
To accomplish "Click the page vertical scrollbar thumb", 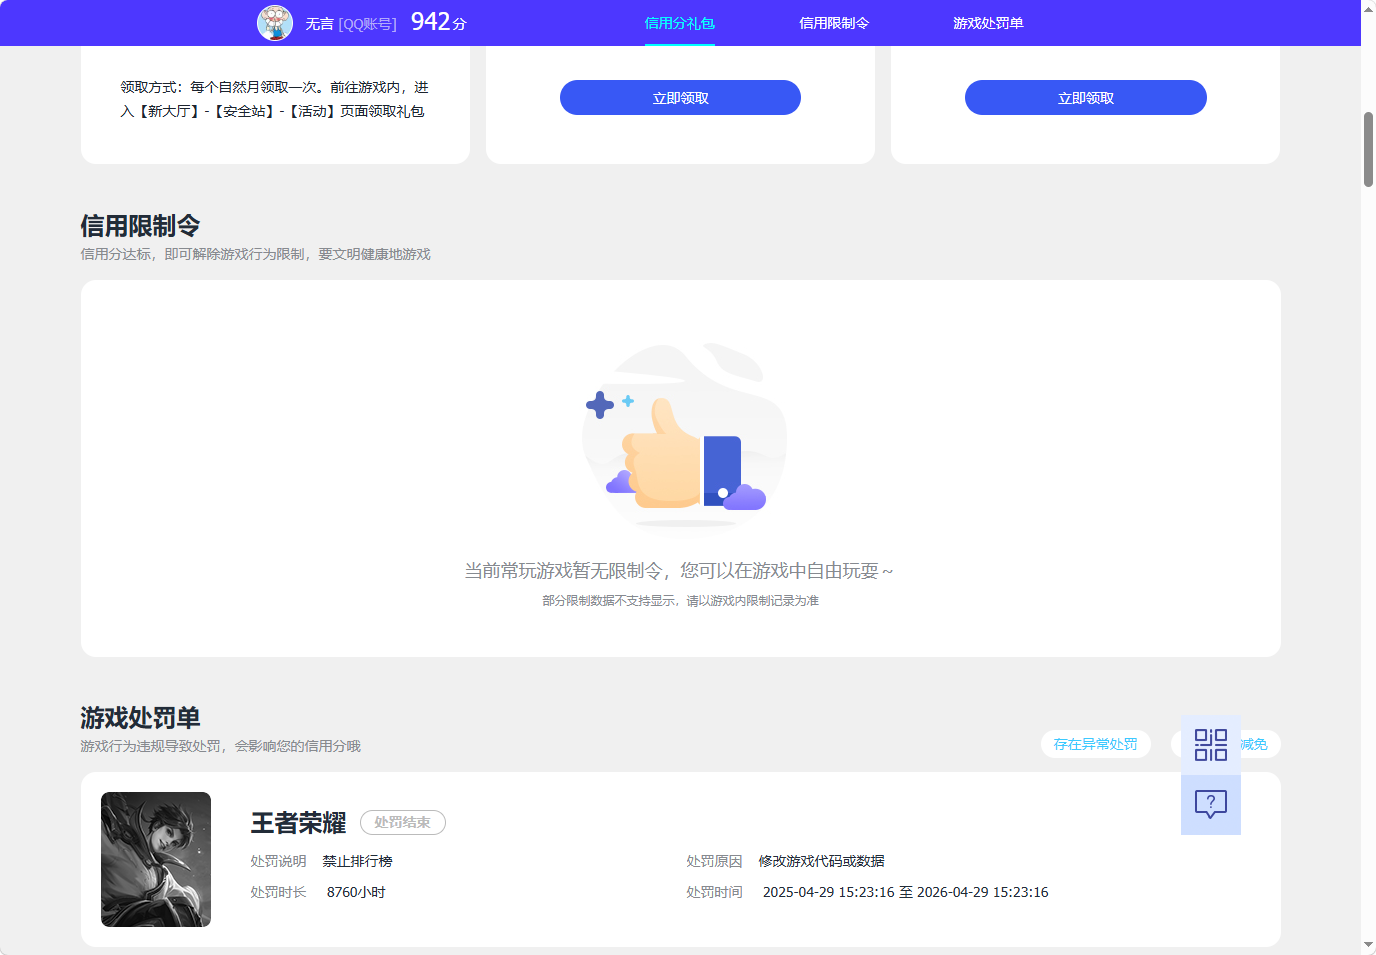I will [1368, 150].
